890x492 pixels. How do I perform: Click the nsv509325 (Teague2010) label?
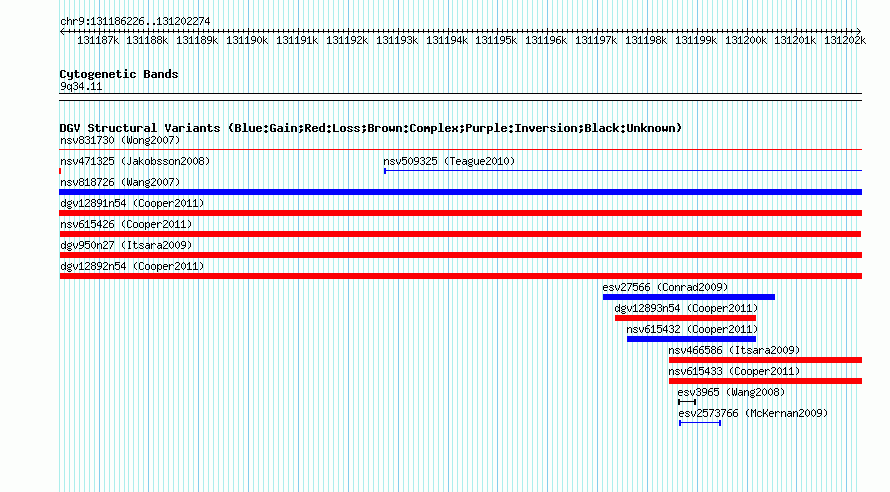click(449, 161)
